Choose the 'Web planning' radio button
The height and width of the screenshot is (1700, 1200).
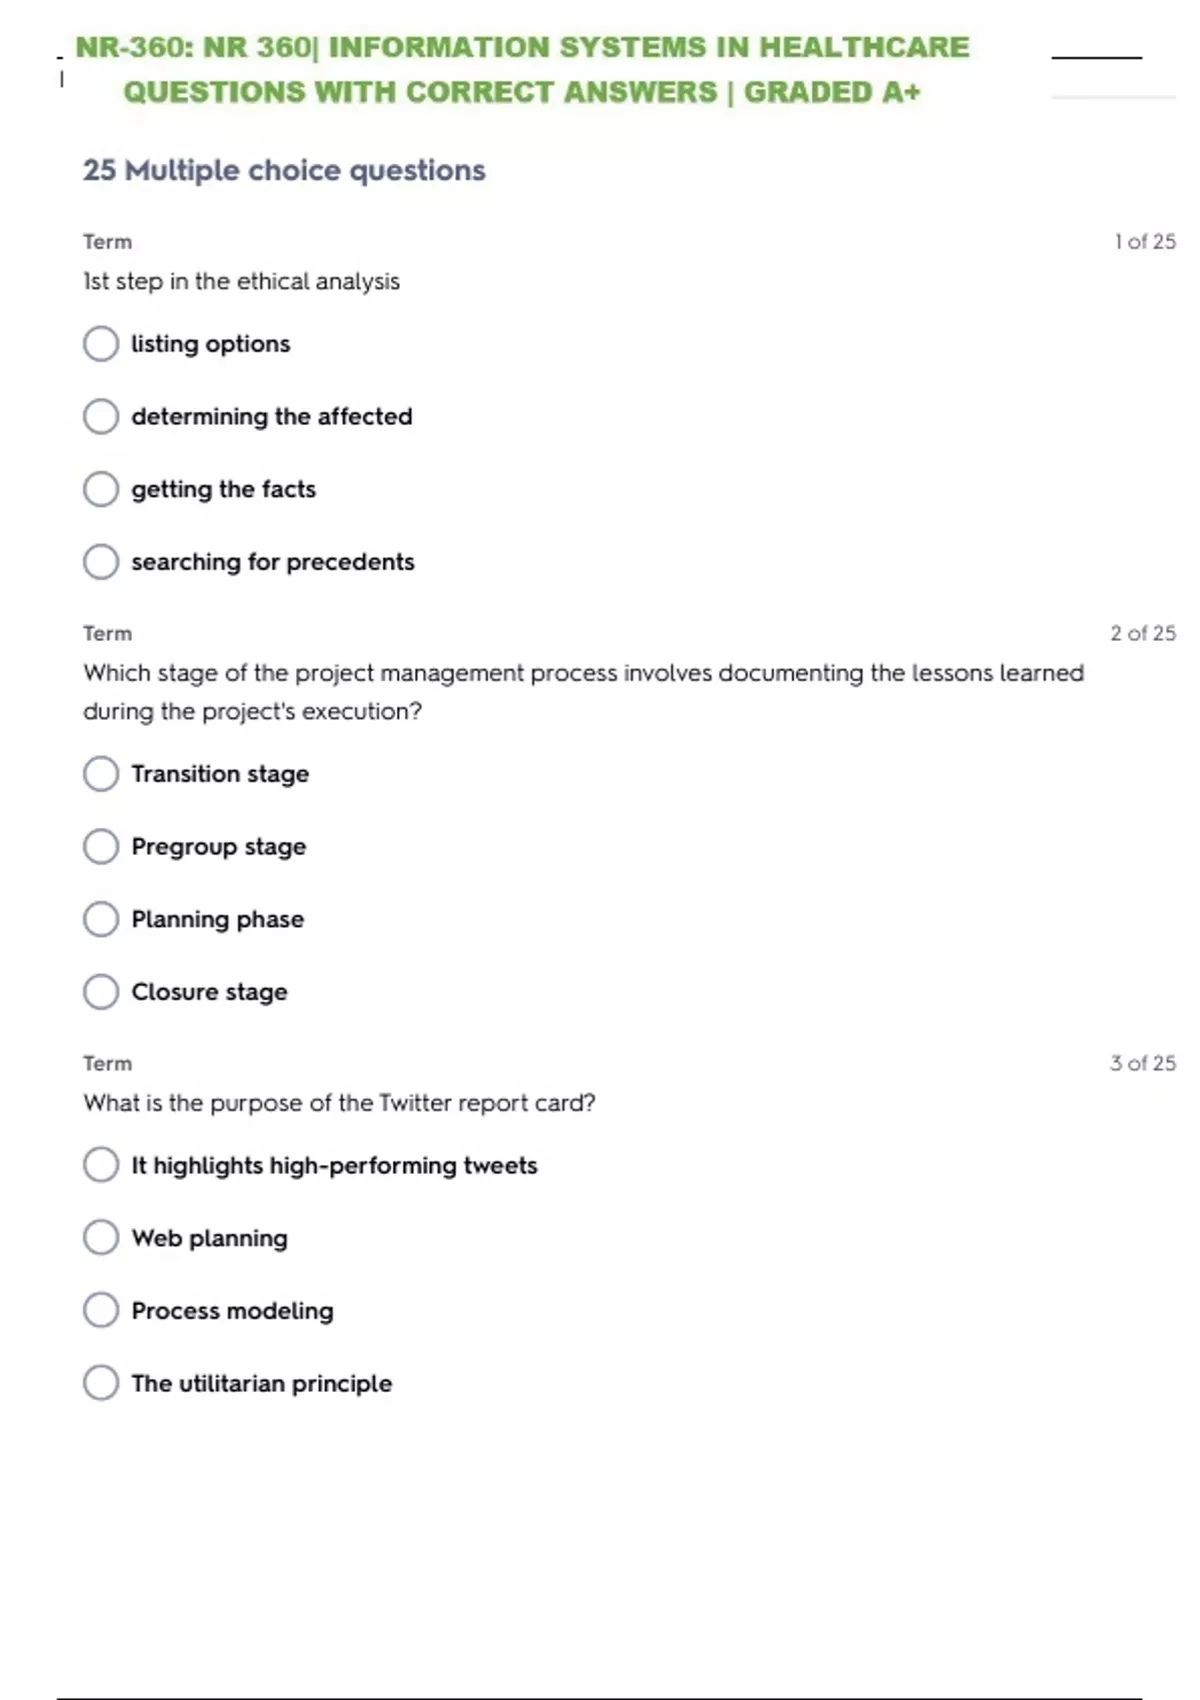click(101, 1238)
